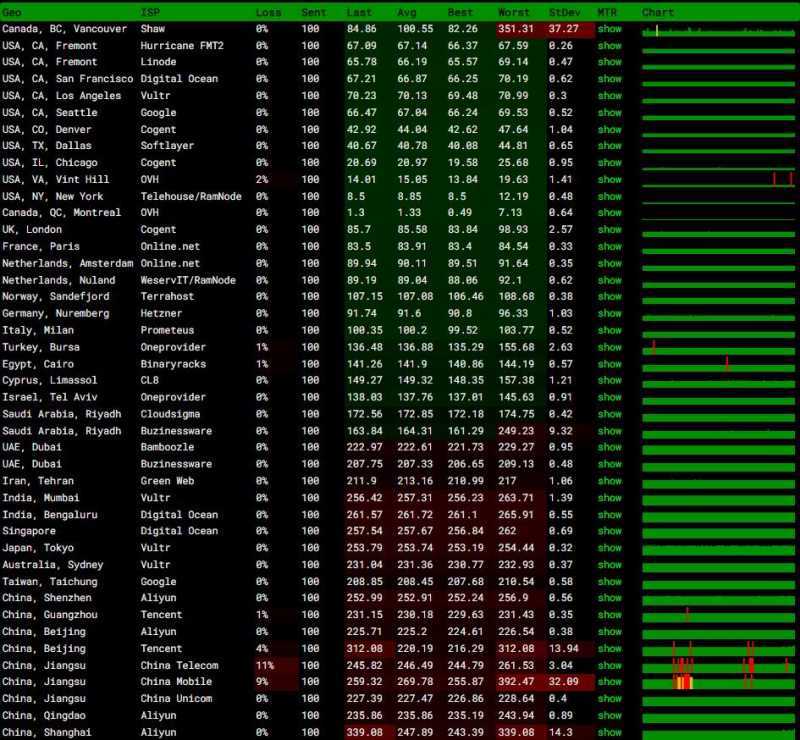Select the 37.27 StDev value
Image resolution: width=800 pixels, height=740 pixels.
(x=564, y=29)
